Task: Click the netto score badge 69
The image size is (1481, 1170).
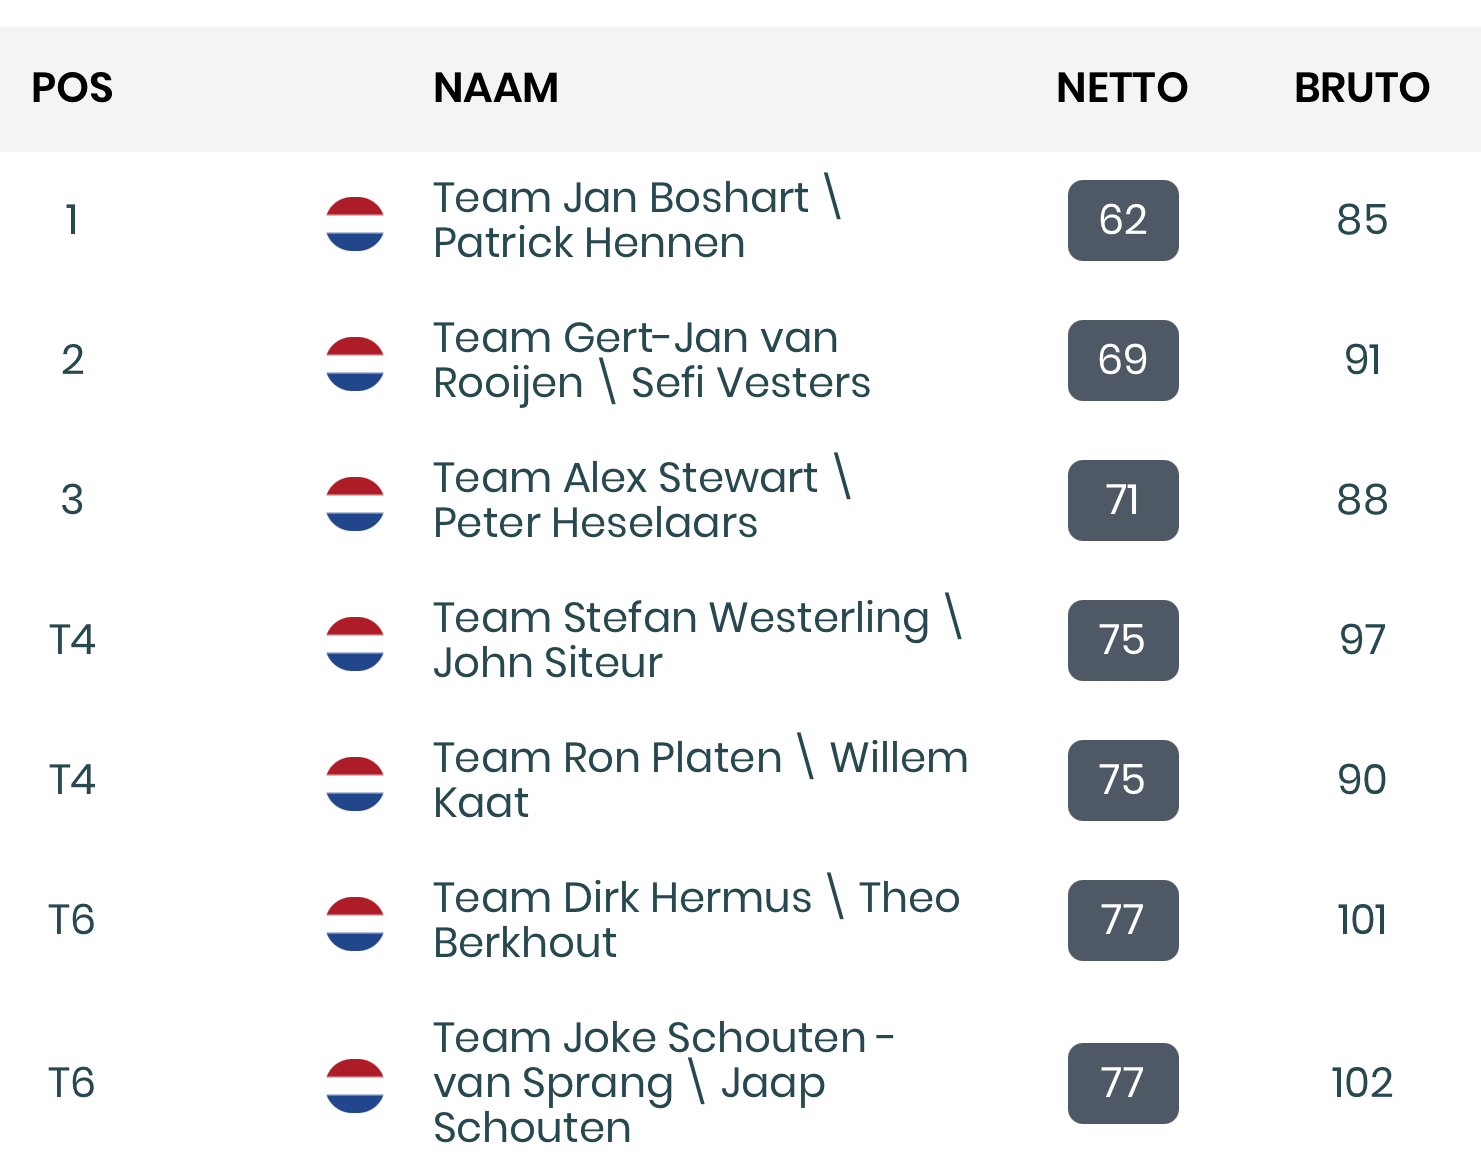Action: (x=1123, y=360)
